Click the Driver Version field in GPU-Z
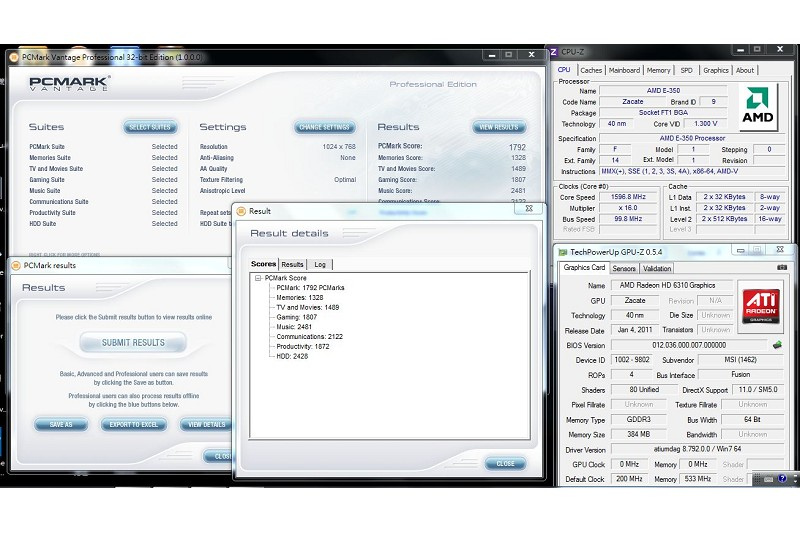Viewport: 800px width, 533px height. [697, 449]
